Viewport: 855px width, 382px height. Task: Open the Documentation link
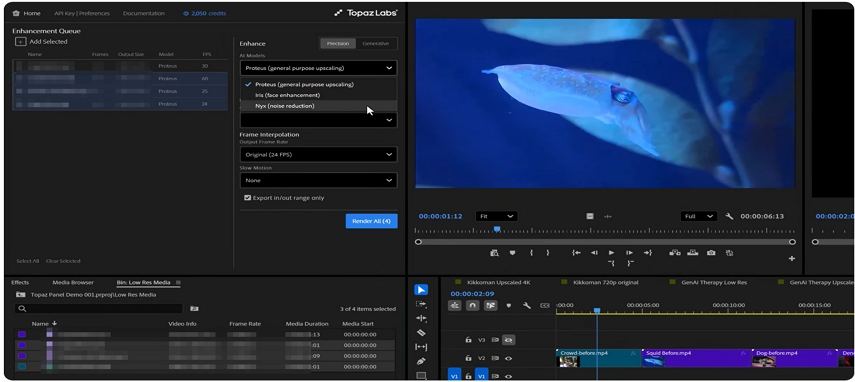(144, 13)
